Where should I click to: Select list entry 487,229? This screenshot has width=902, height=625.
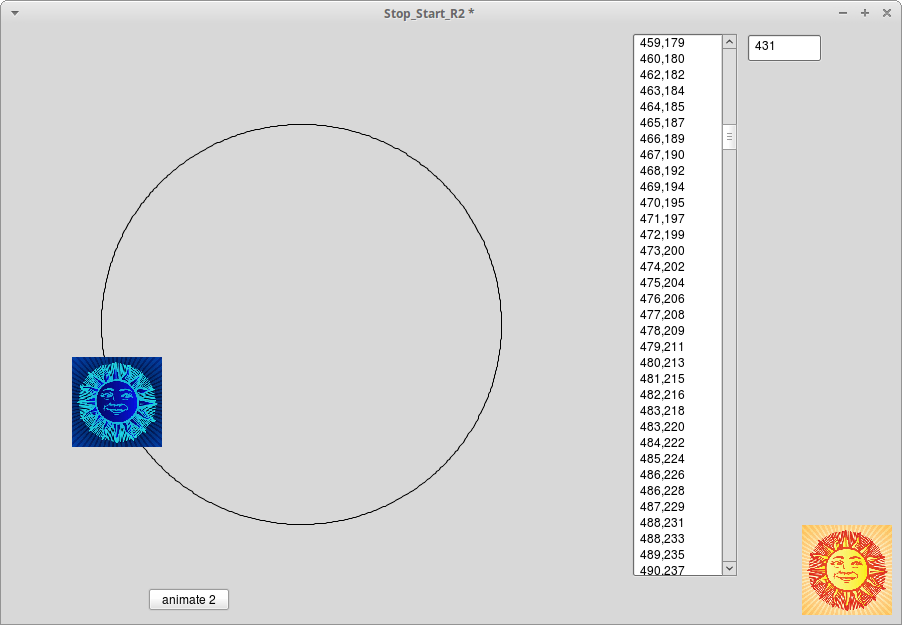(662, 507)
